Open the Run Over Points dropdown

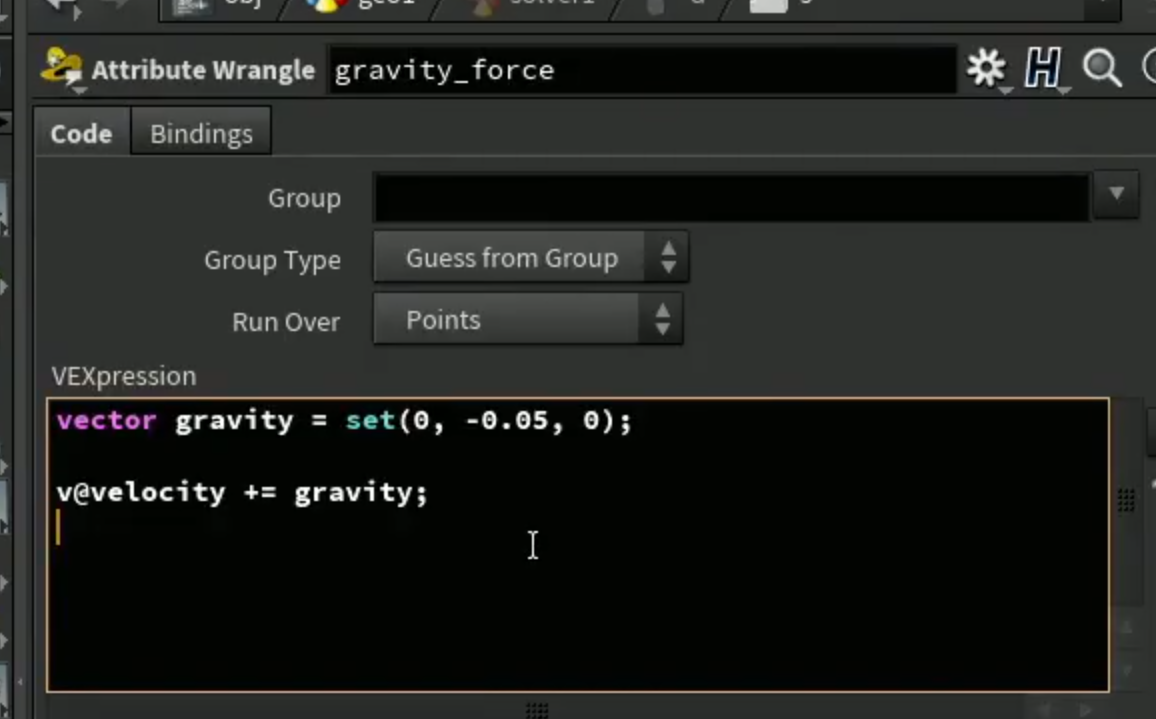[528, 319]
